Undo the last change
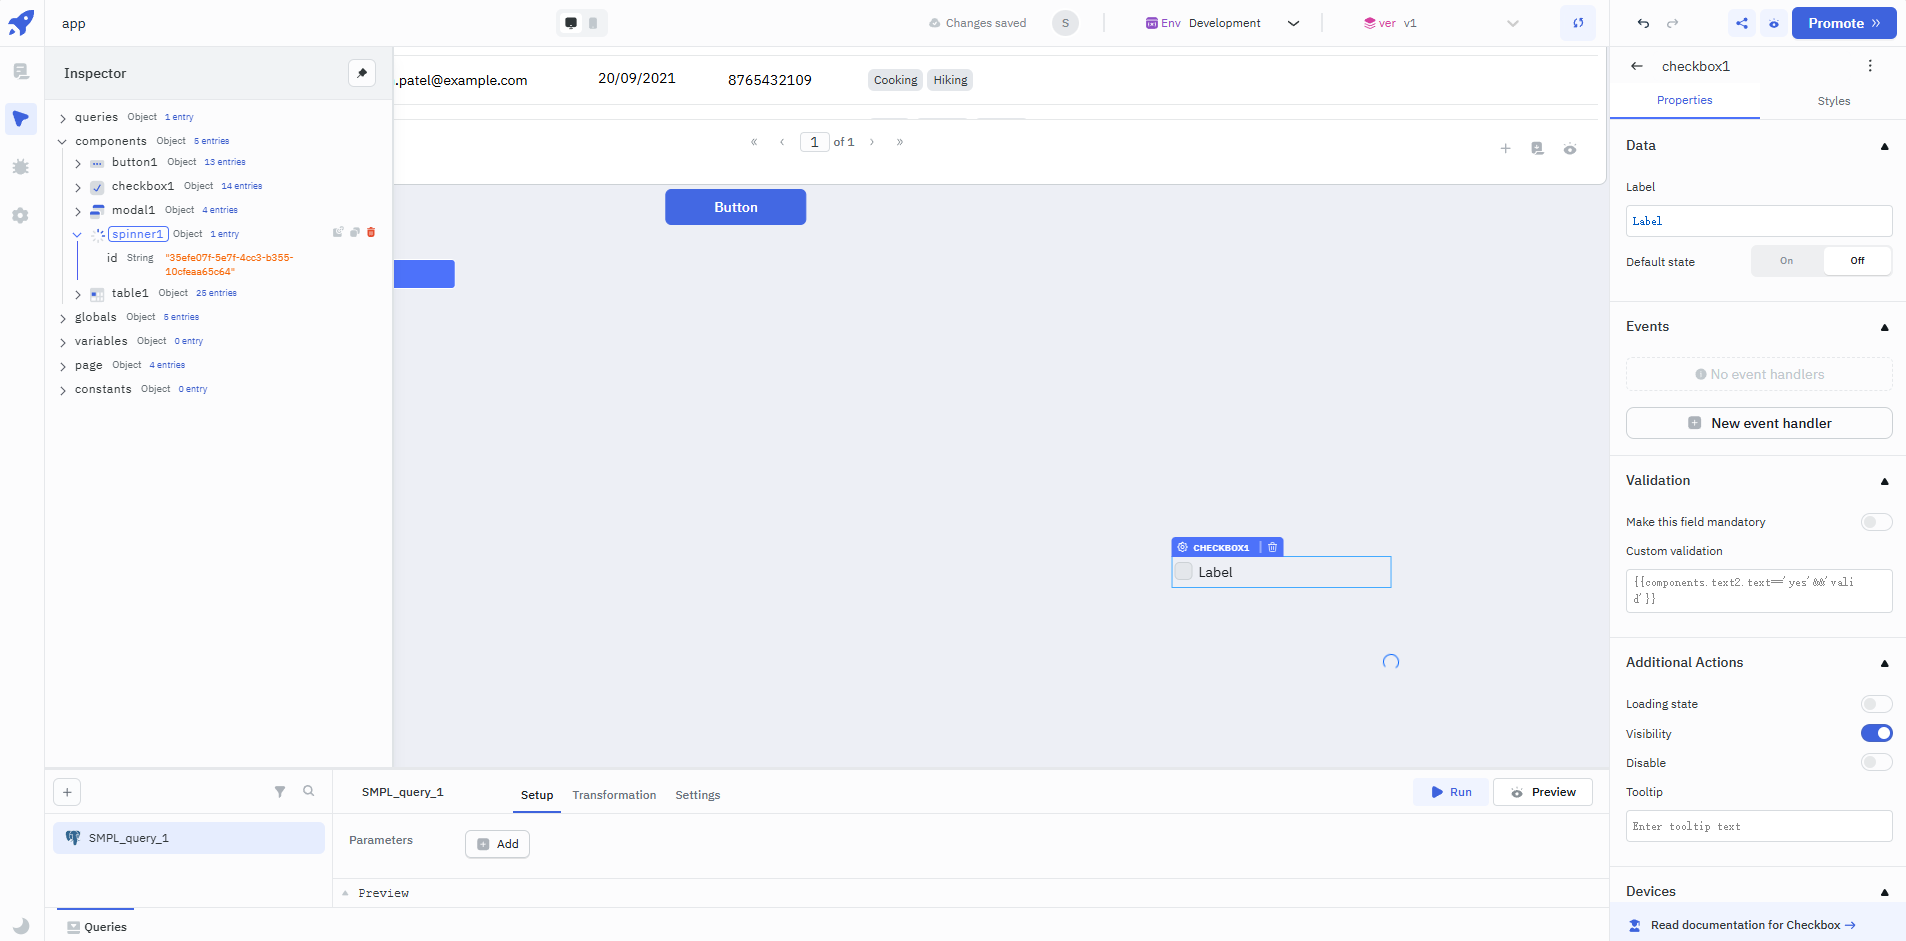Viewport: 1906px width, 941px height. (1643, 23)
